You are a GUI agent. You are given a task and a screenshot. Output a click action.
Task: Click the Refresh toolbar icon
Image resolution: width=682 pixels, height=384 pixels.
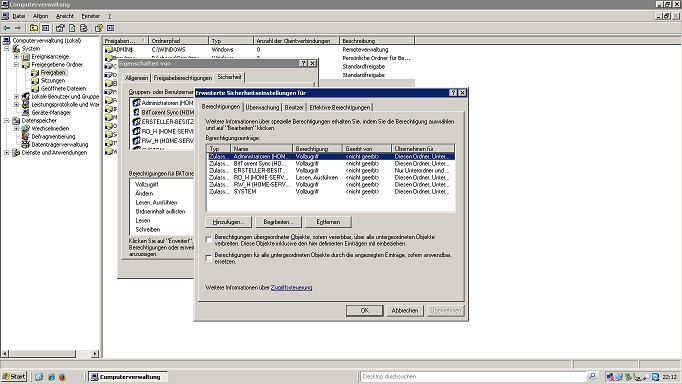point(72,28)
